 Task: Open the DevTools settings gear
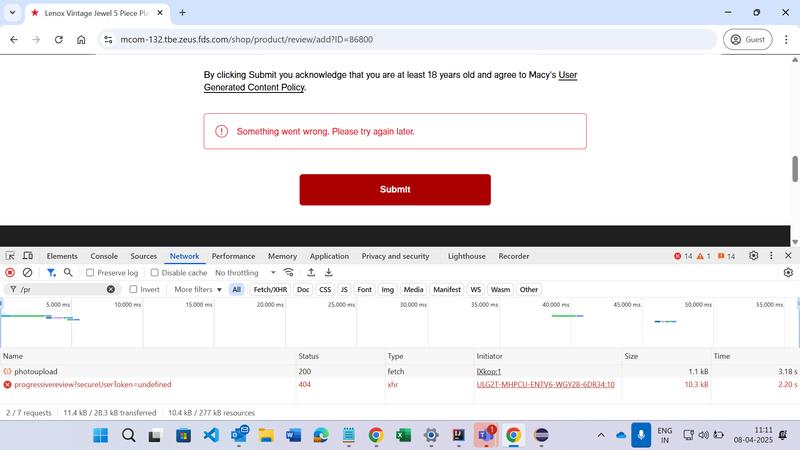click(x=754, y=256)
